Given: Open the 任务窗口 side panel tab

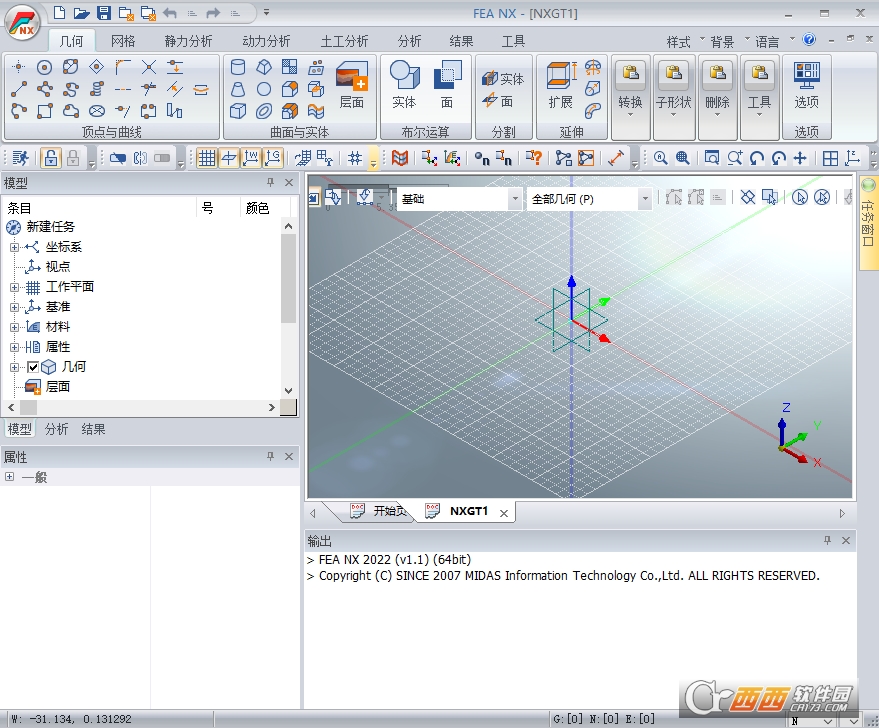Looking at the screenshot, I should 868,223.
